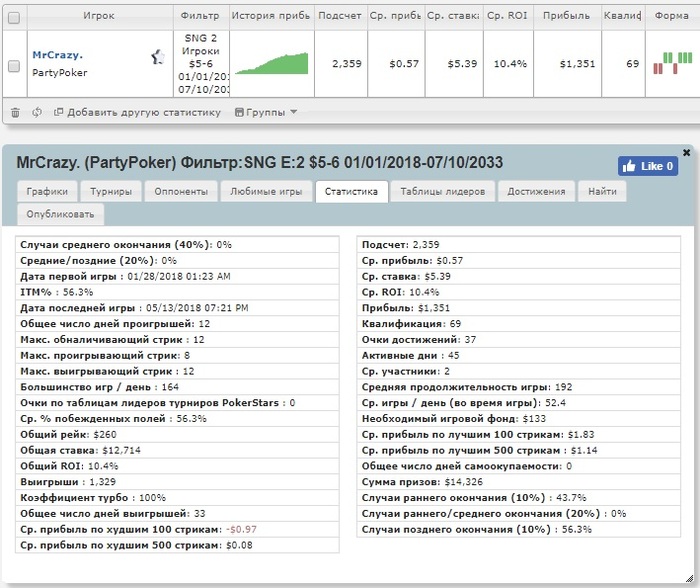Image resolution: width=700 pixels, height=588 pixels.
Task: Click the panel title MrCrazy. (PartyPoker) Фильтр
Action: pyautogui.click(x=259, y=163)
